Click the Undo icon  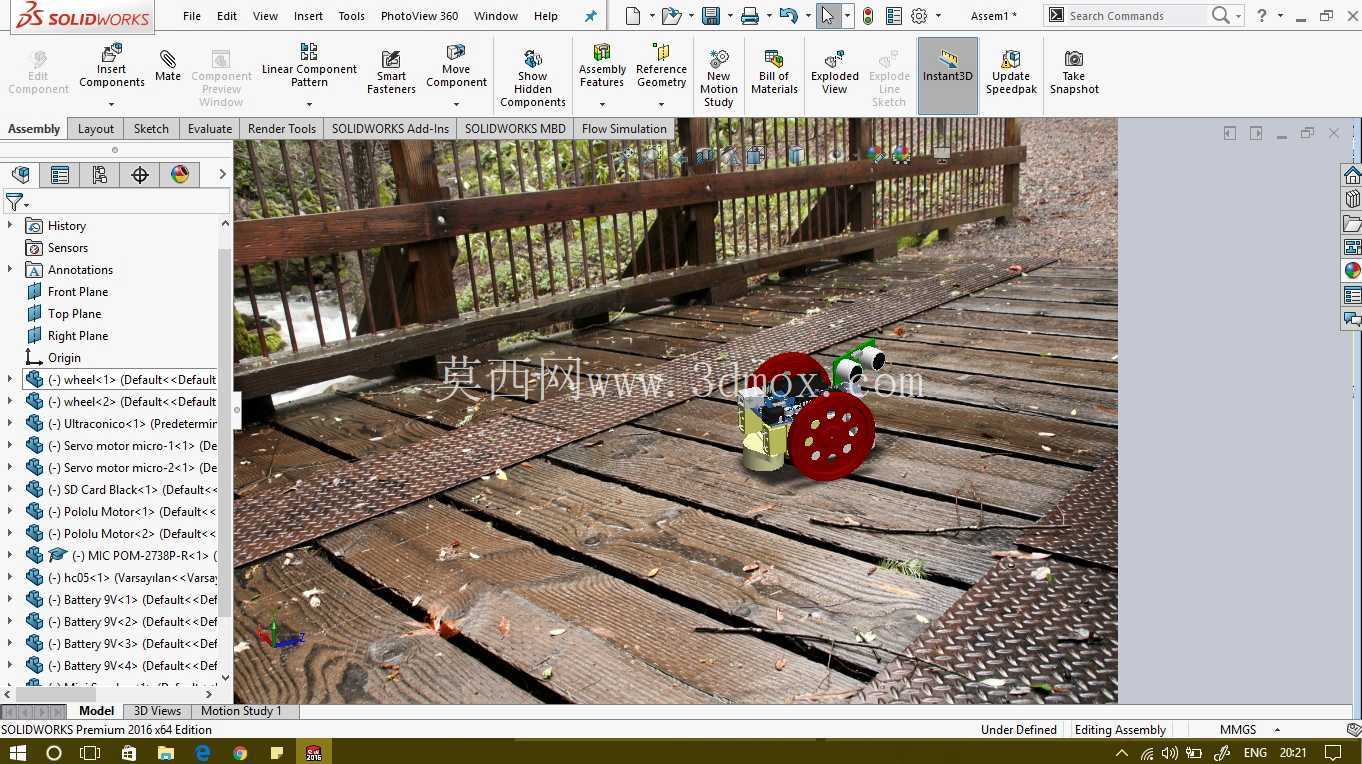click(788, 16)
